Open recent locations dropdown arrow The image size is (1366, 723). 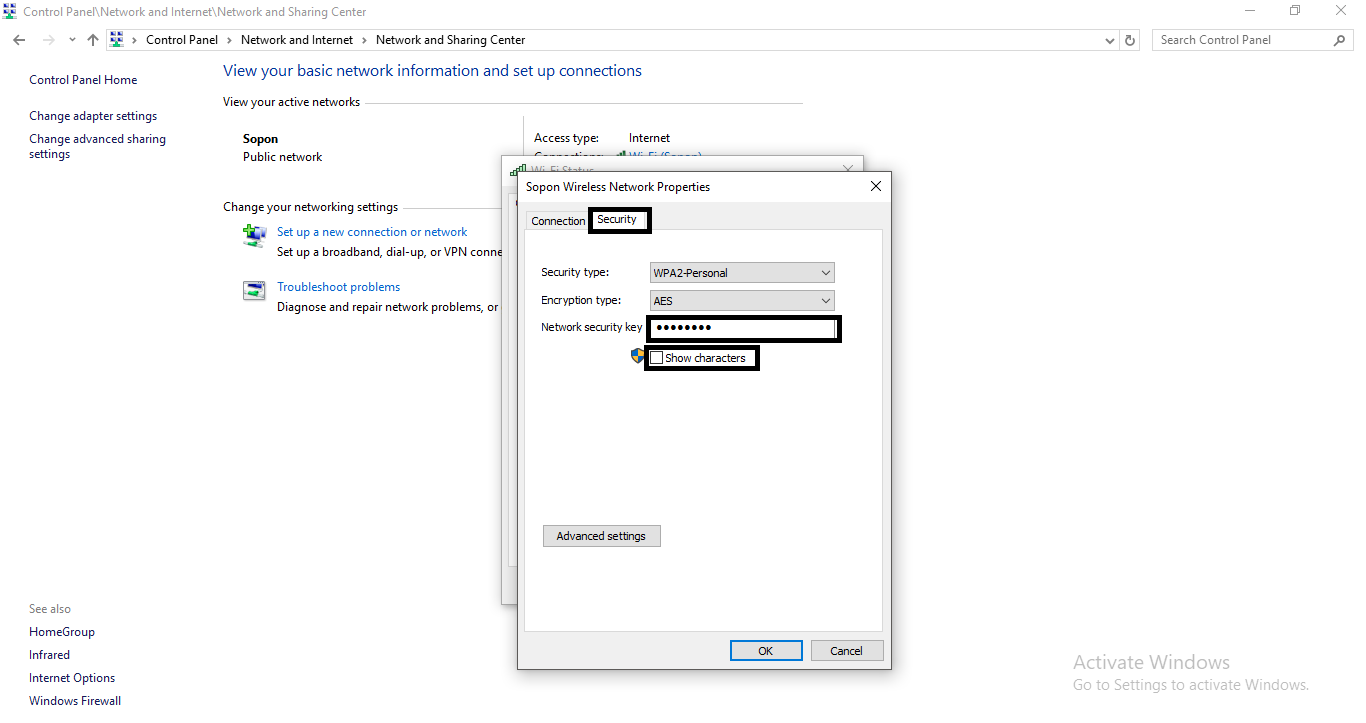pos(72,40)
